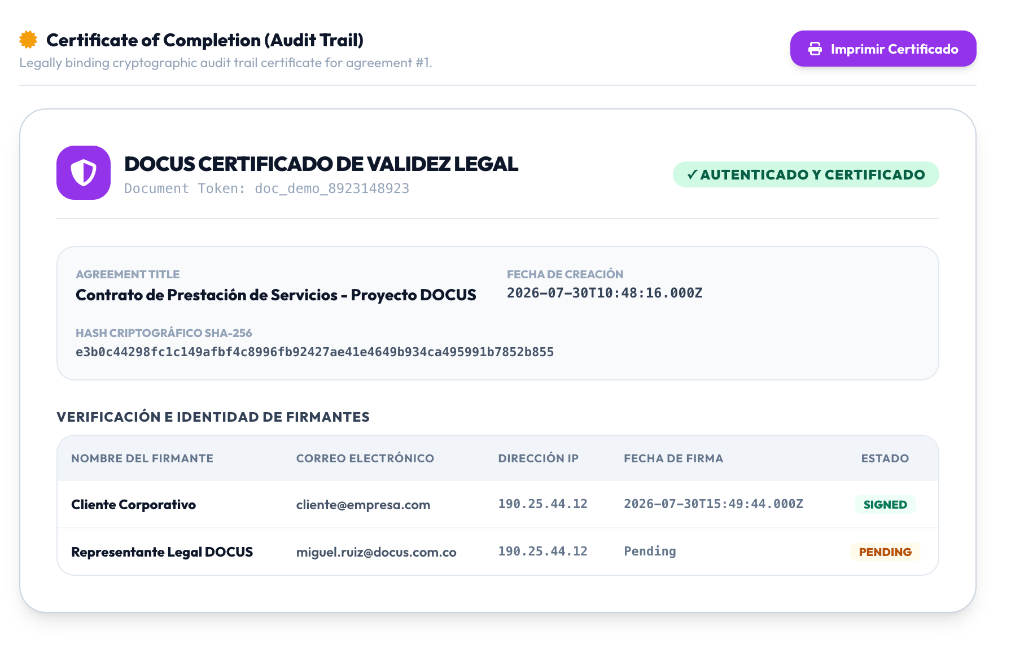The image size is (1024, 661).
Task: Click the cliente@empresa.com email
Action: point(363,504)
